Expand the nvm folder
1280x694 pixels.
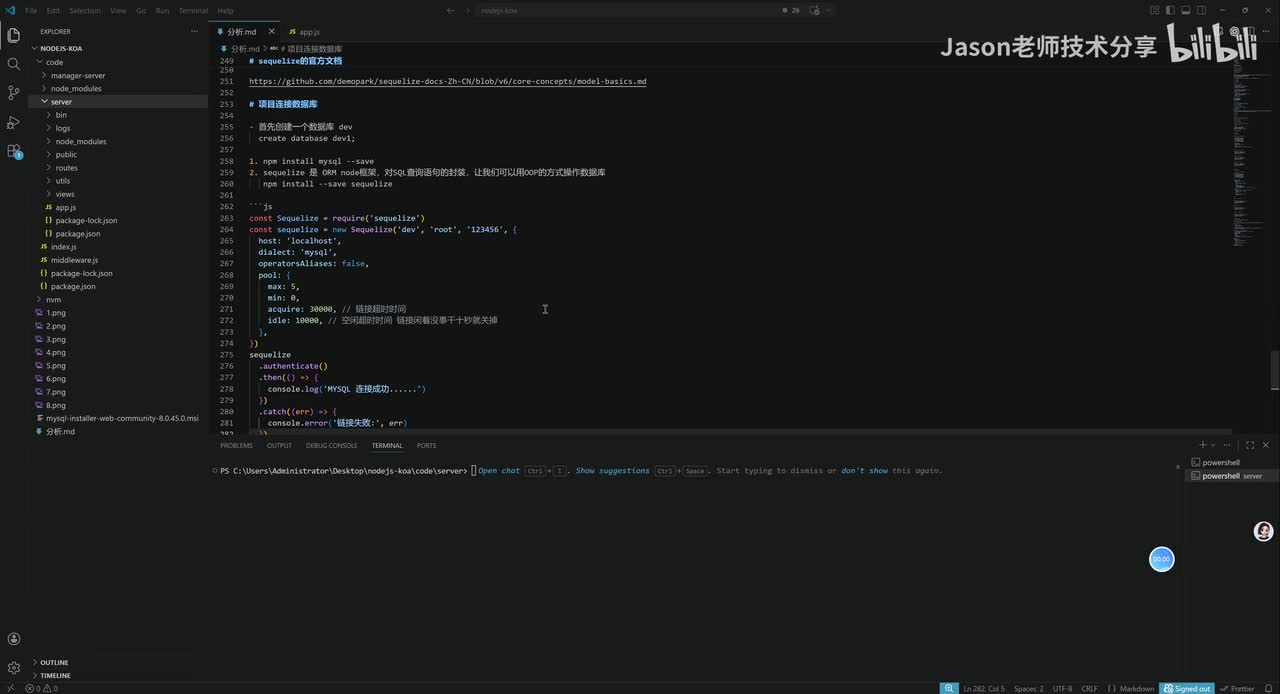pyautogui.click(x=118, y=299)
